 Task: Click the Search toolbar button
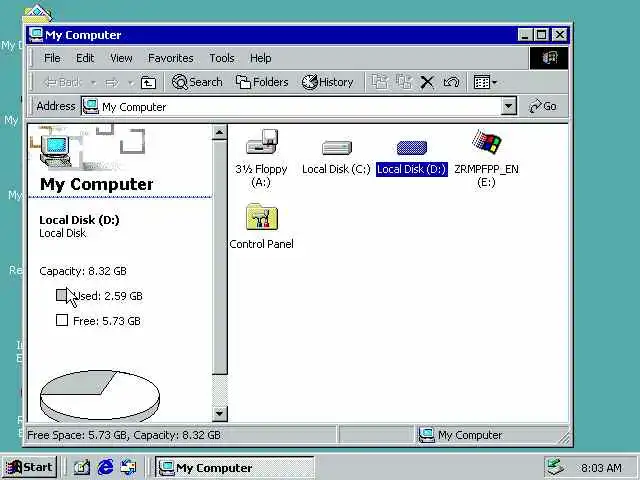click(197, 82)
